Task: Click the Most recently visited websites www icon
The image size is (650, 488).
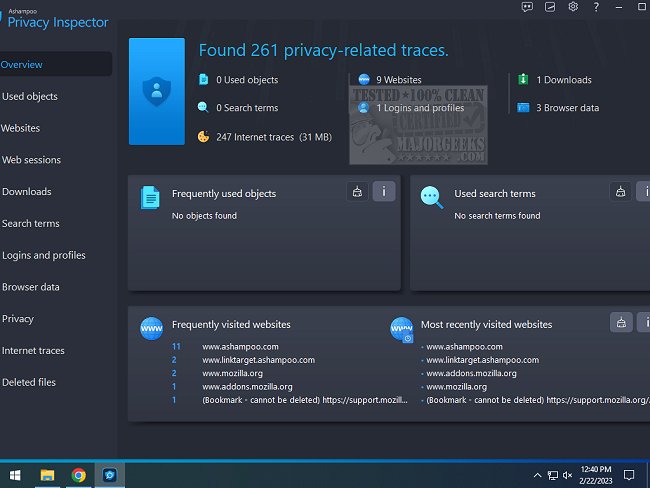Action: coord(402,330)
